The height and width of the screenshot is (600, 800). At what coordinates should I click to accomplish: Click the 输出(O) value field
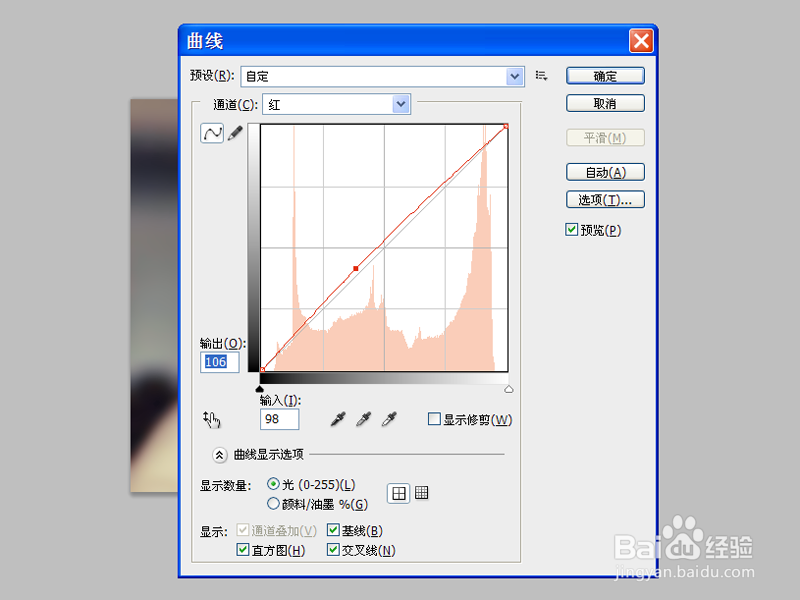pyautogui.click(x=220, y=362)
